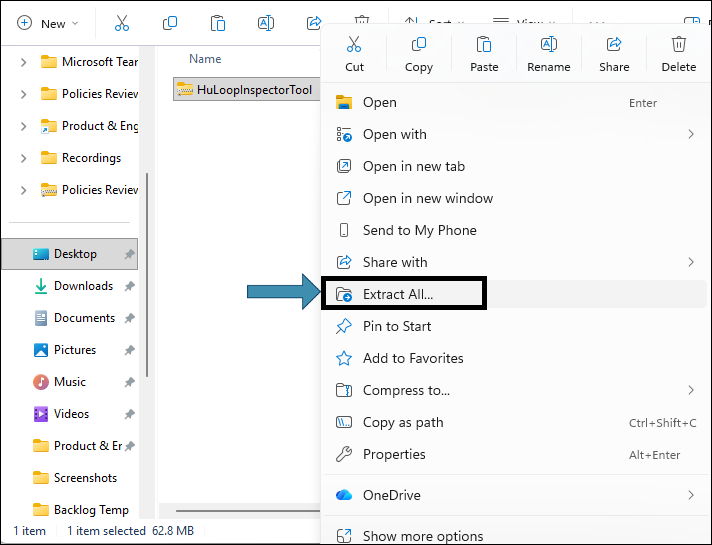Select Desktop in quick access
This screenshot has height=545, width=712.
(70, 254)
